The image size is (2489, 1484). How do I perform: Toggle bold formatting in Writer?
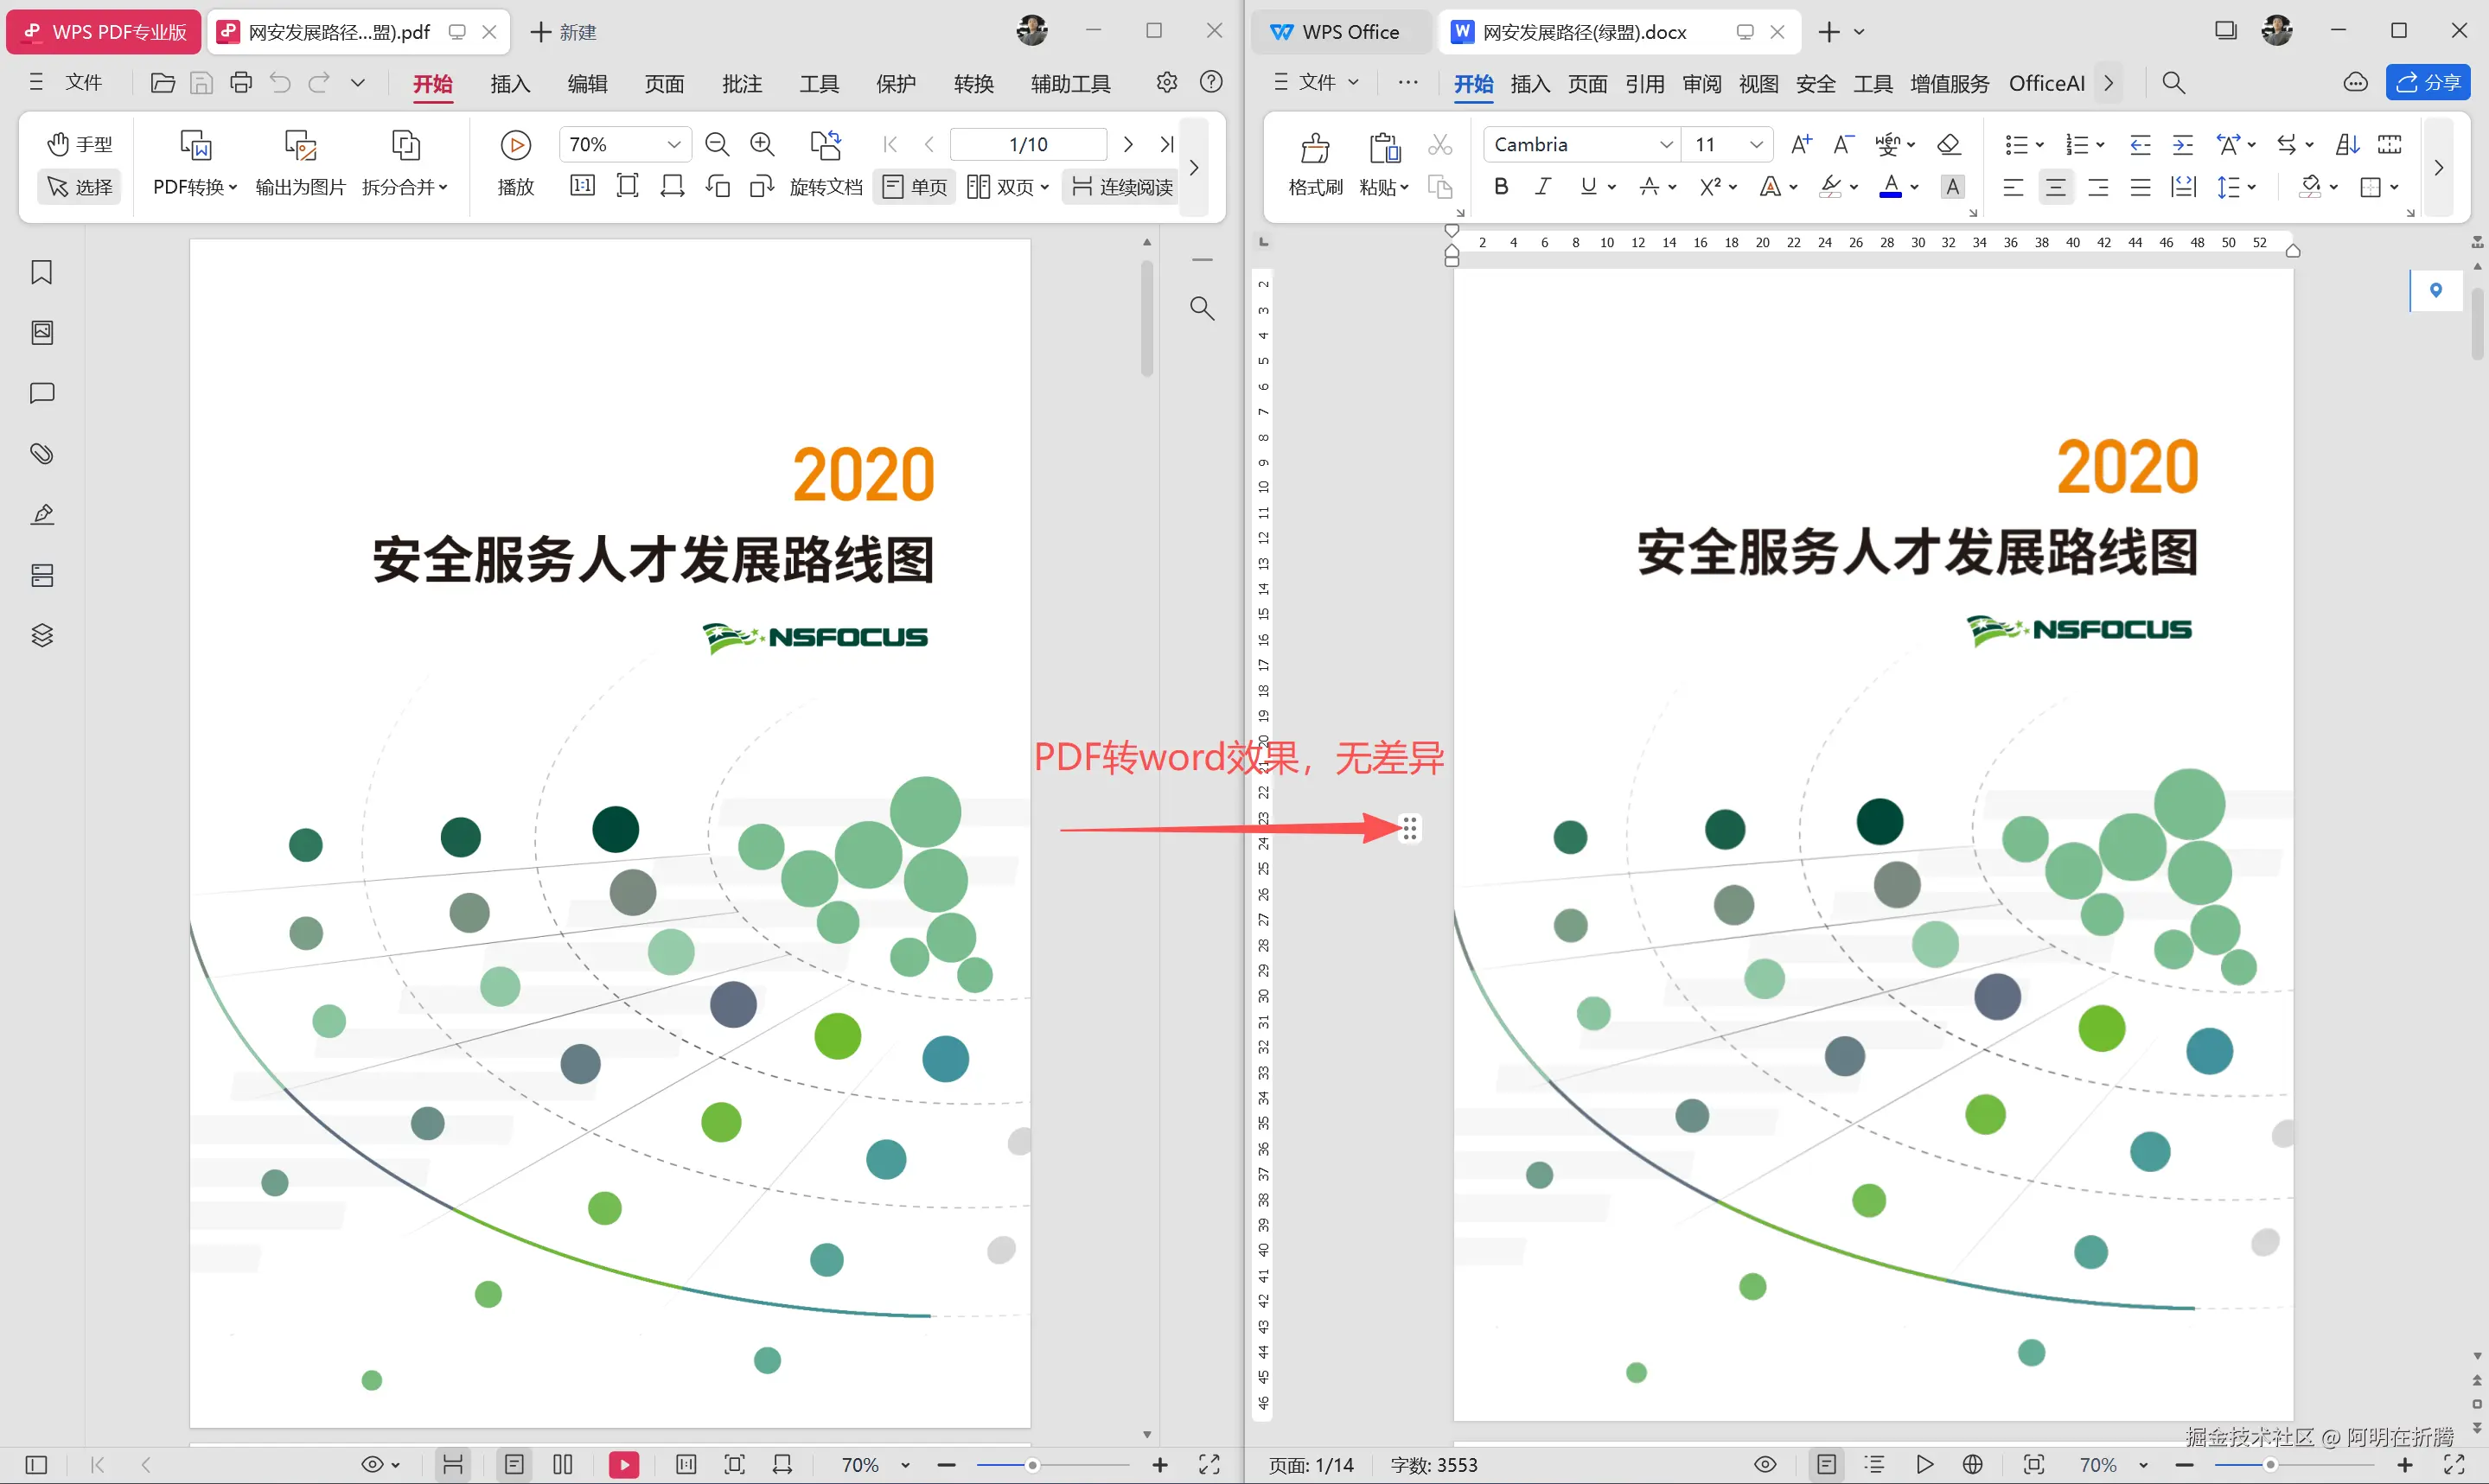coord(1500,187)
